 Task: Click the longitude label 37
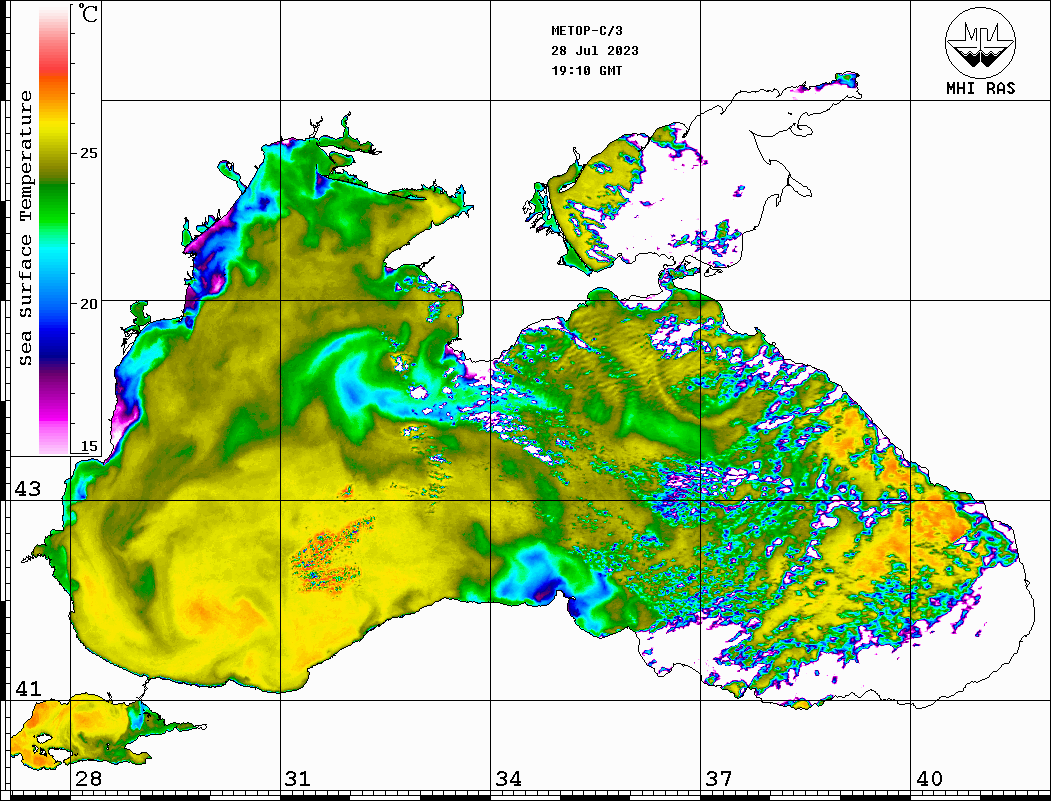[719, 778]
